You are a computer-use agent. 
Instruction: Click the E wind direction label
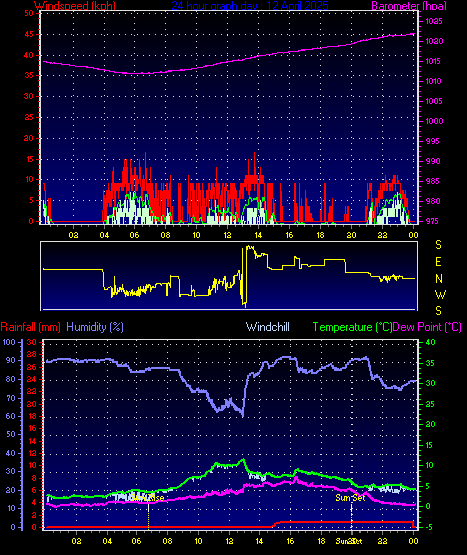pos(438,262)
